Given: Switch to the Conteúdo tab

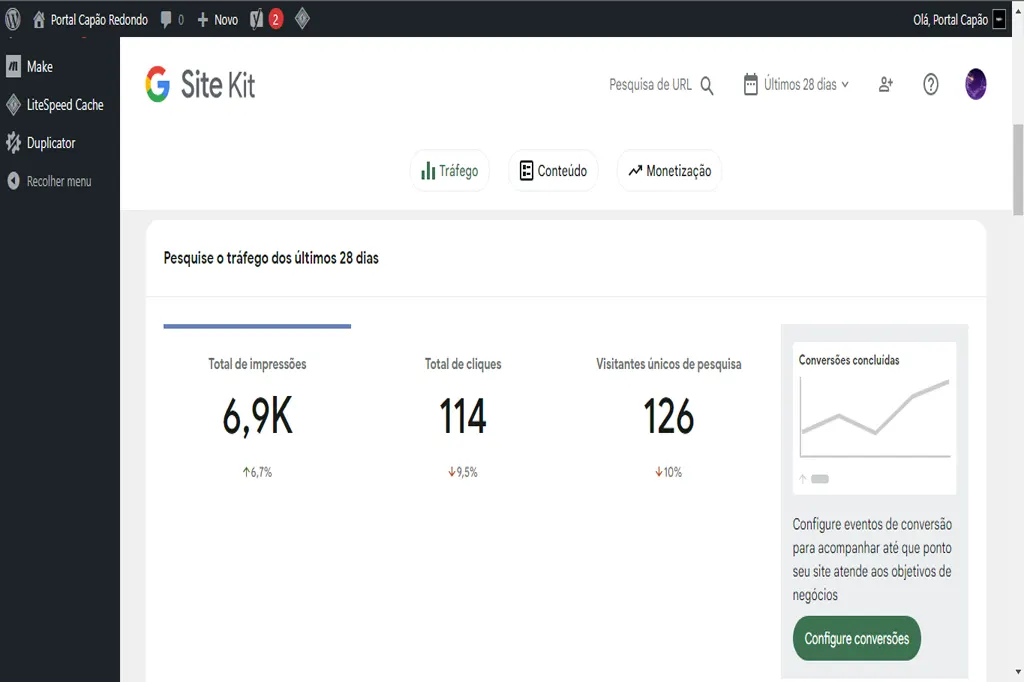Looking at the screenshot, I should (552, 170).
